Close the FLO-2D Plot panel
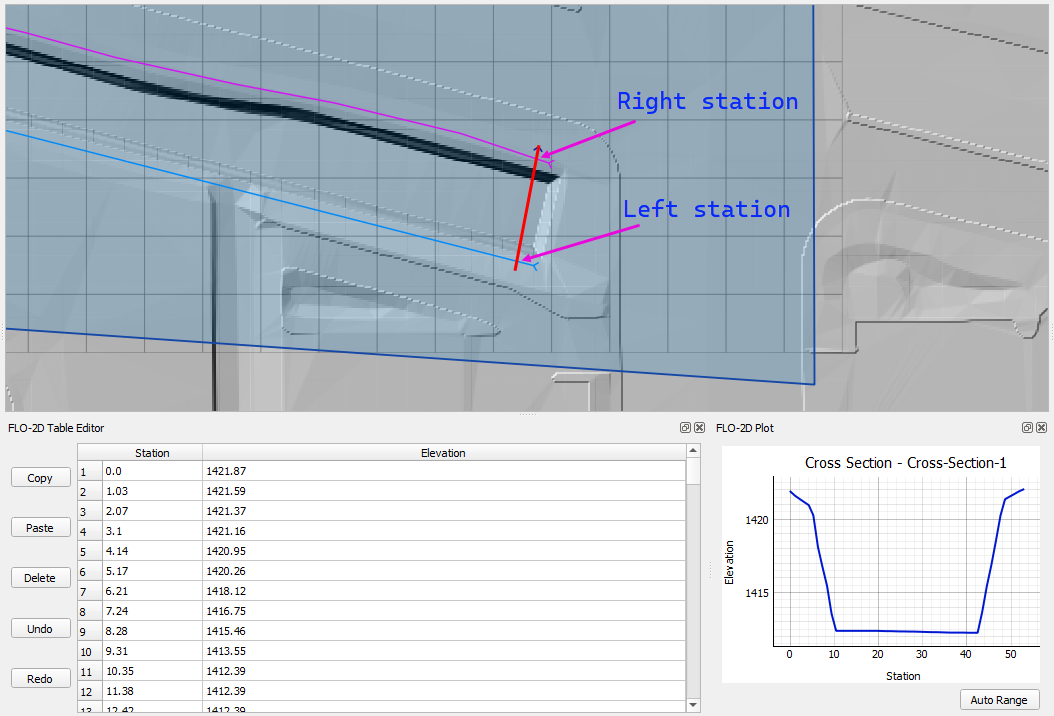The image size is (1054, 716). click(1041, 428)
